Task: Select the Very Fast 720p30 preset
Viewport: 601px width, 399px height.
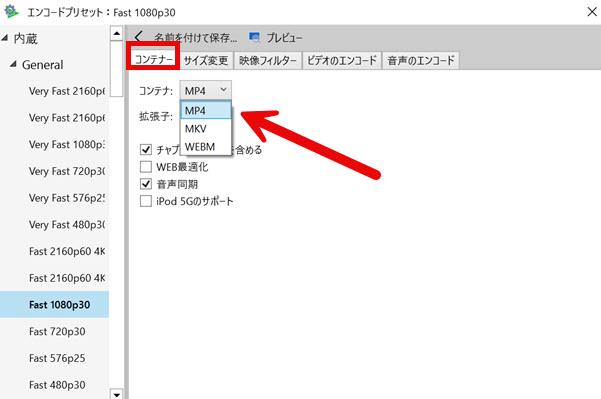Action: click(54, 171)
